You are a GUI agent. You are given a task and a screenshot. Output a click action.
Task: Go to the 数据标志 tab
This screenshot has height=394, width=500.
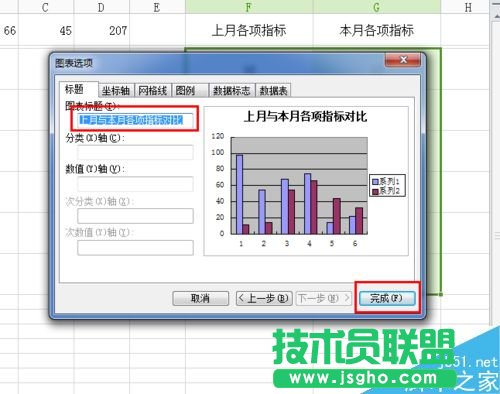pyautogui.click(x=232, y=90)
